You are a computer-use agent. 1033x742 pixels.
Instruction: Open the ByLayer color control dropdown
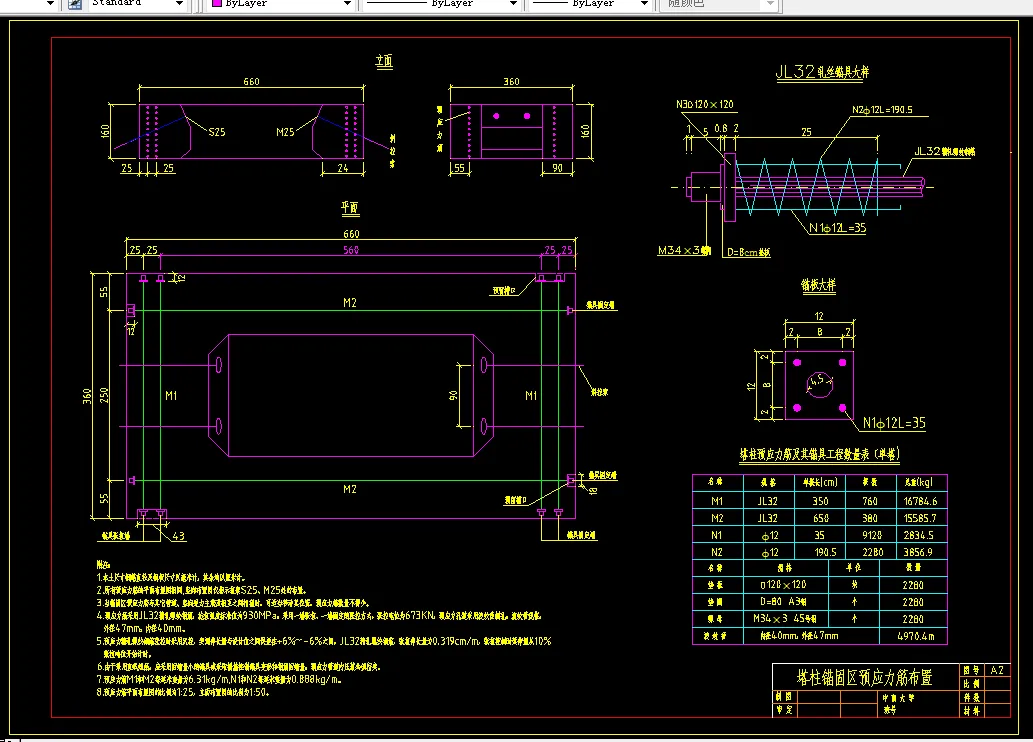click(x=347, y=3)
